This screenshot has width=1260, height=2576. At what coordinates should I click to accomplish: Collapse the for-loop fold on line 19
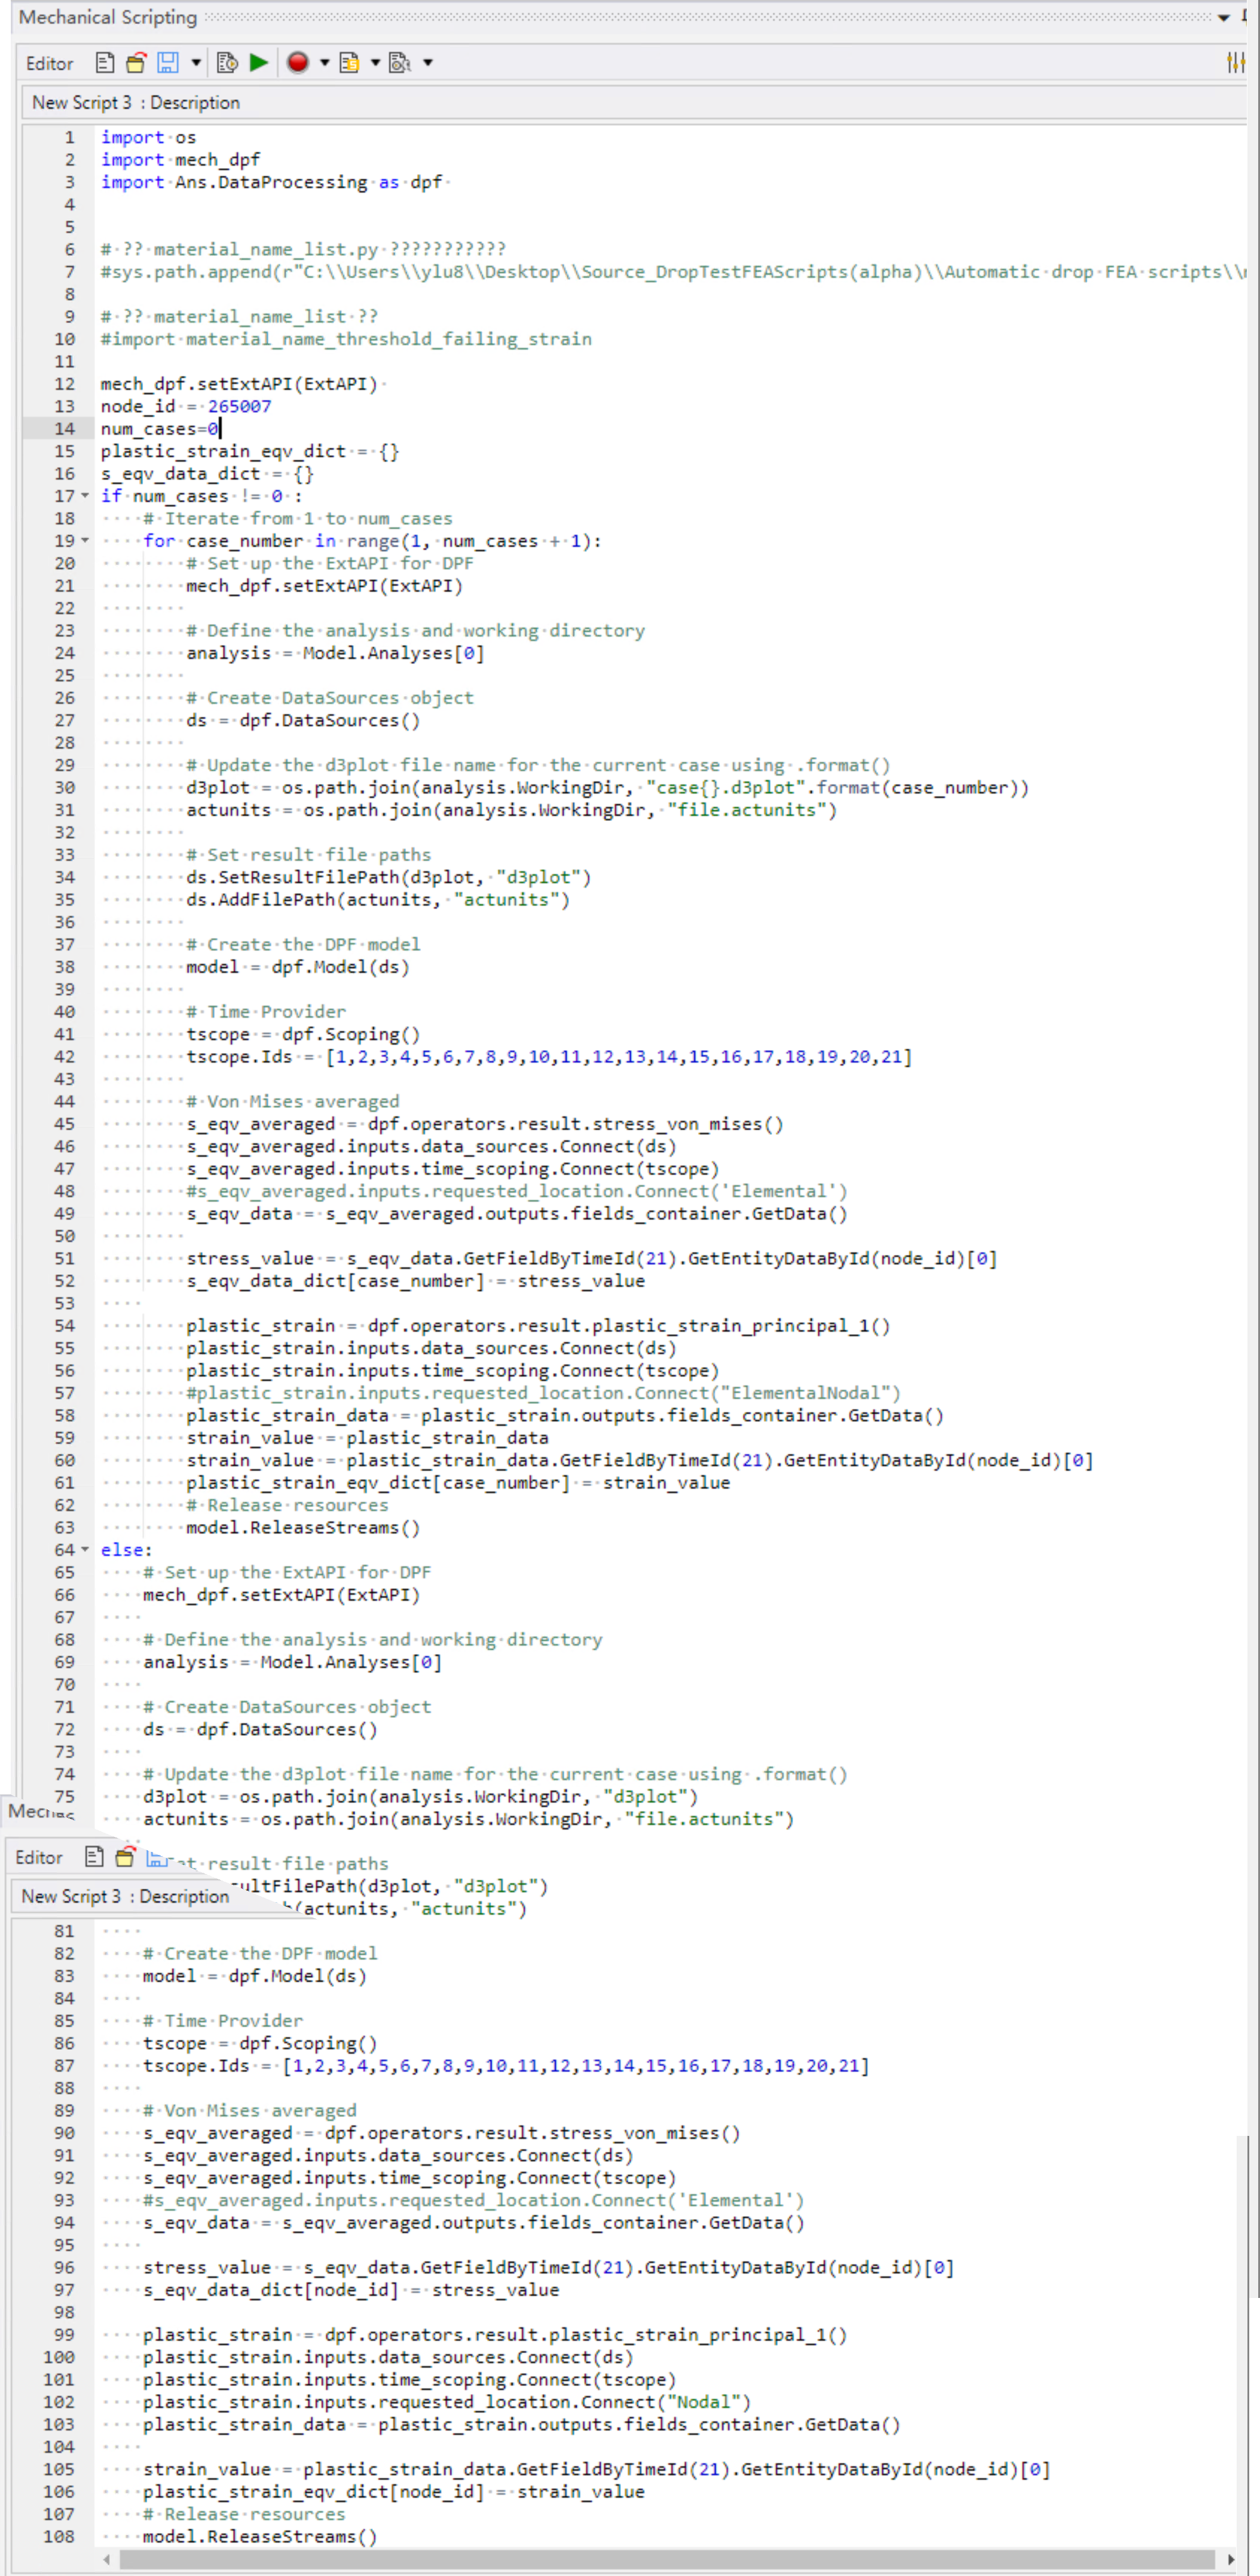[x=85, y=541]
